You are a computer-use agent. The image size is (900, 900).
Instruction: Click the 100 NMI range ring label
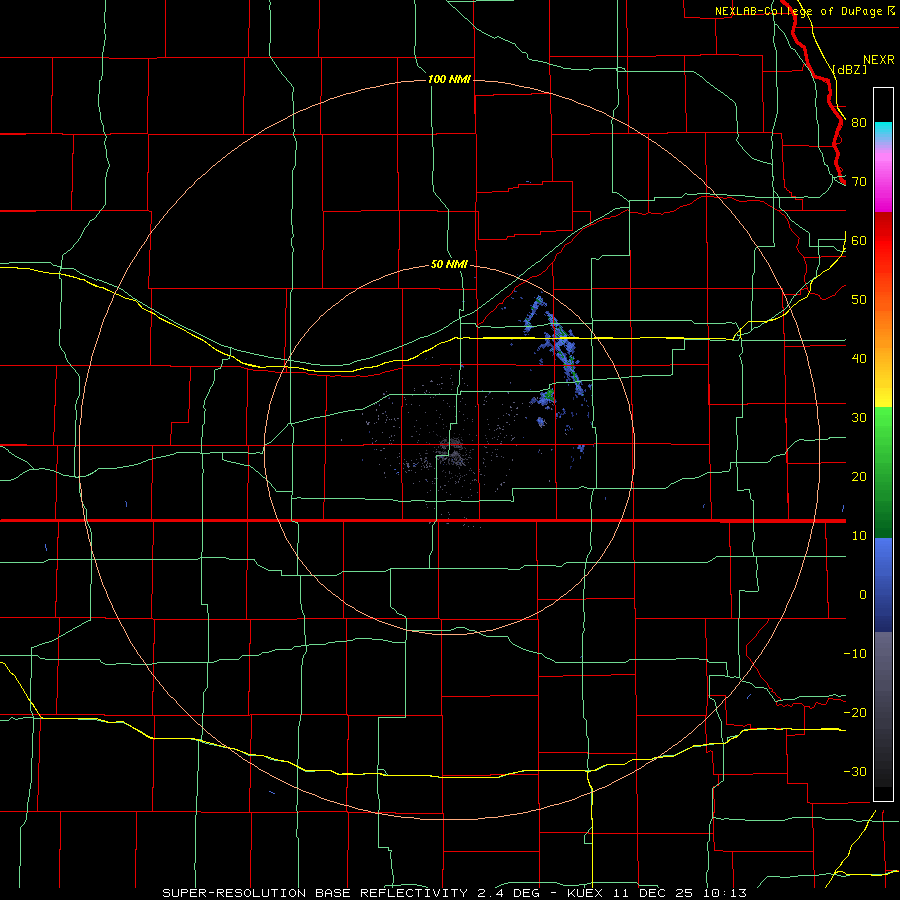(449, 79)
